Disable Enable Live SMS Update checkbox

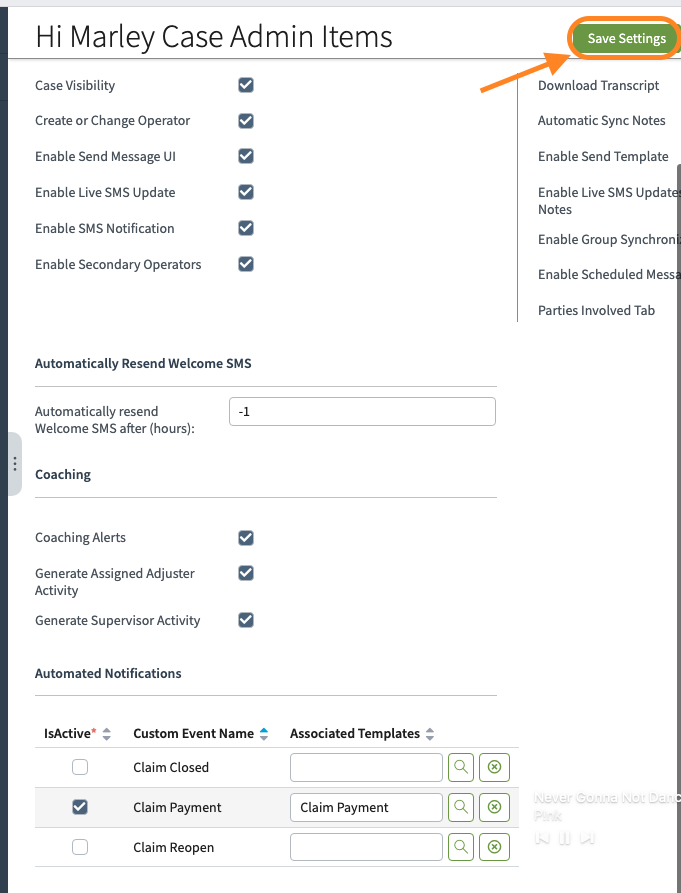coord(246,192)
